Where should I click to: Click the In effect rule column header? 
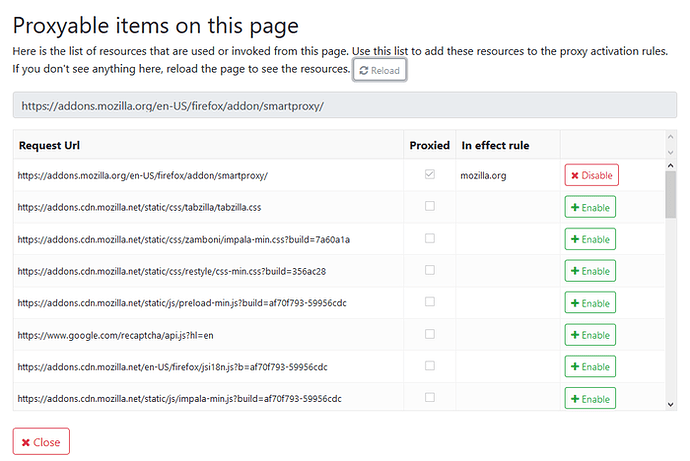495,145
